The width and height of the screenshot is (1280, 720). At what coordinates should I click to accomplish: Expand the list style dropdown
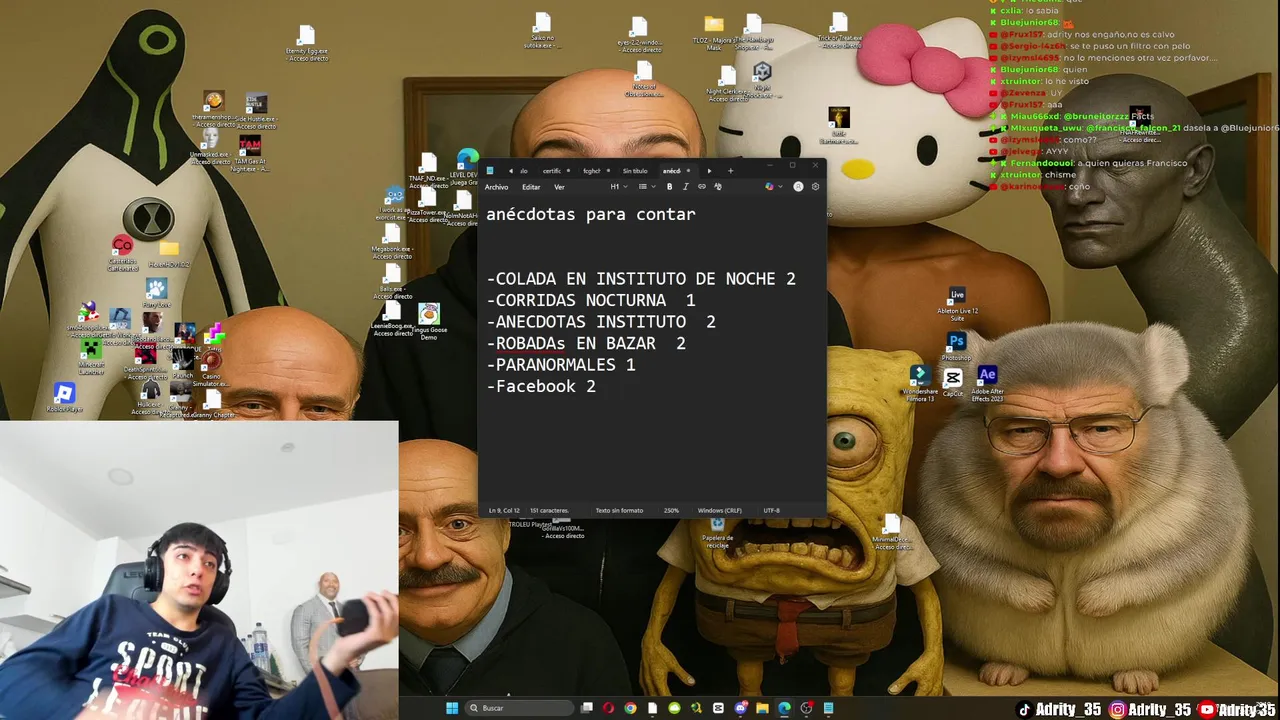[x=647, y=186]
